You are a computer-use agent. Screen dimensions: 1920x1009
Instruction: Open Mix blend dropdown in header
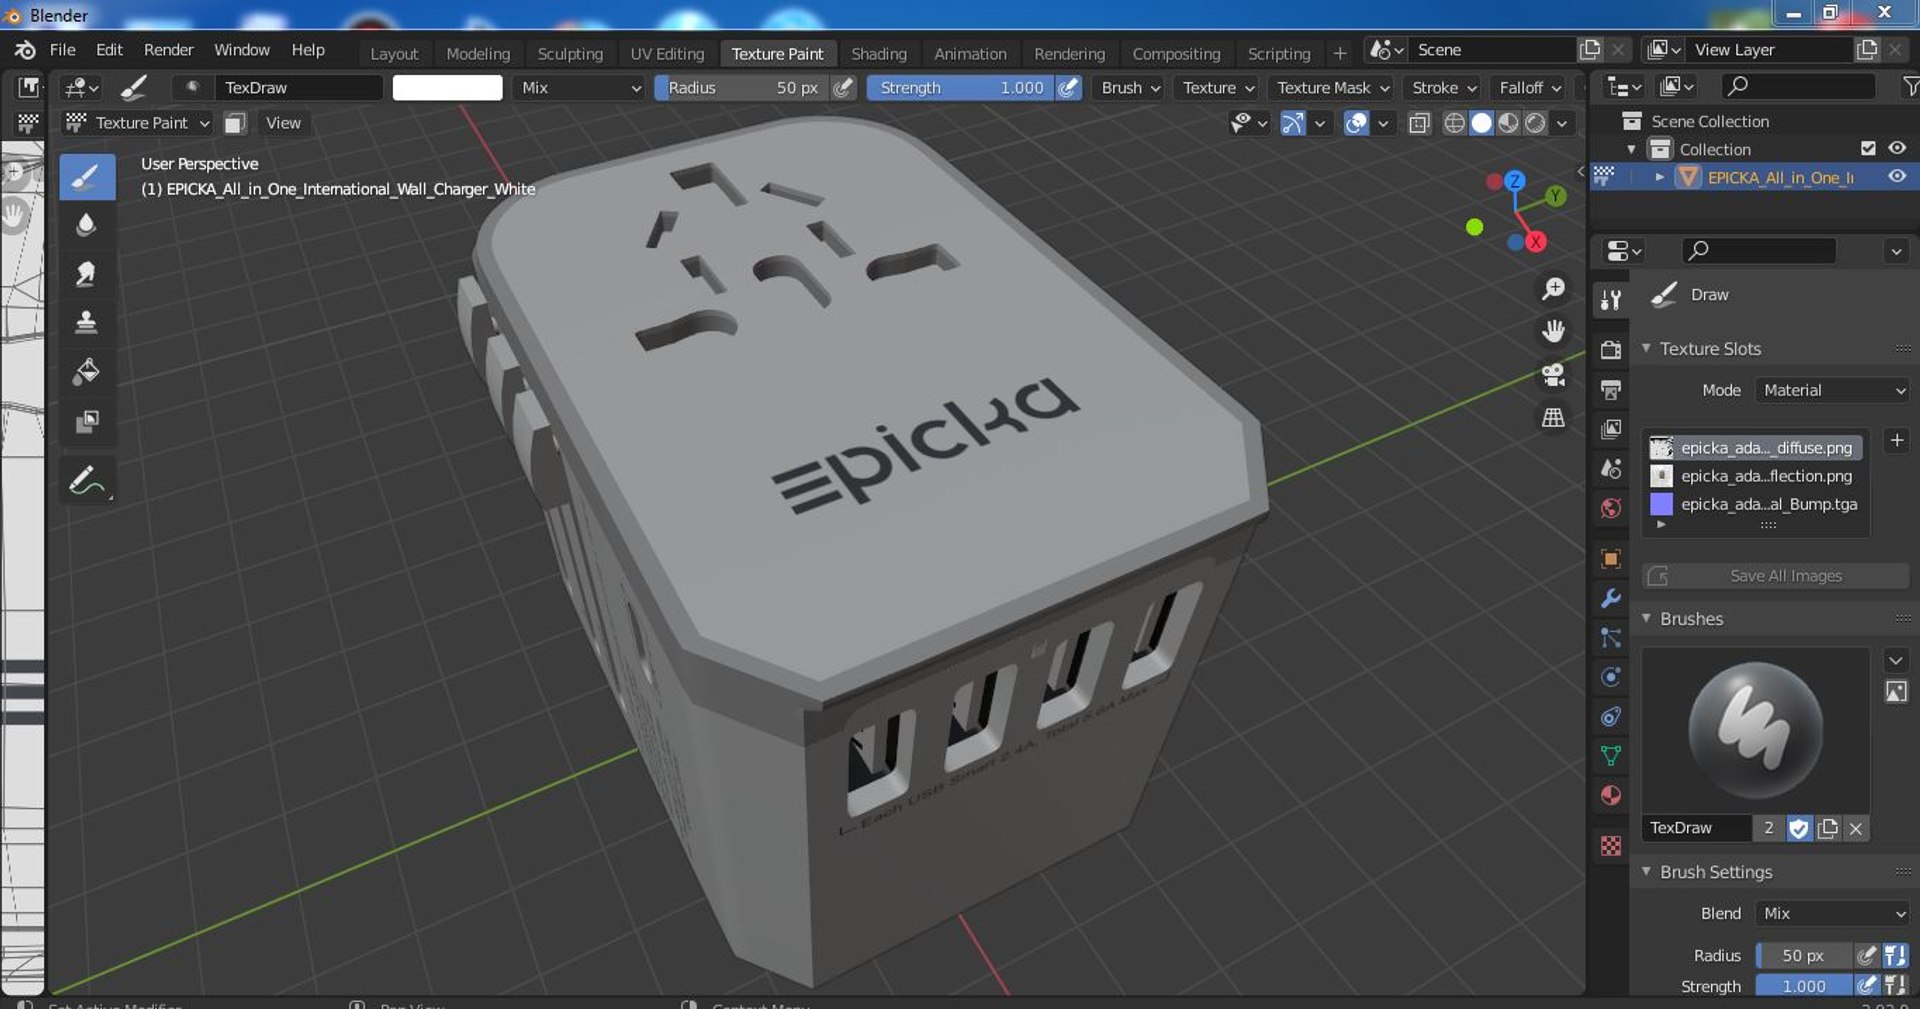(580, 88)
